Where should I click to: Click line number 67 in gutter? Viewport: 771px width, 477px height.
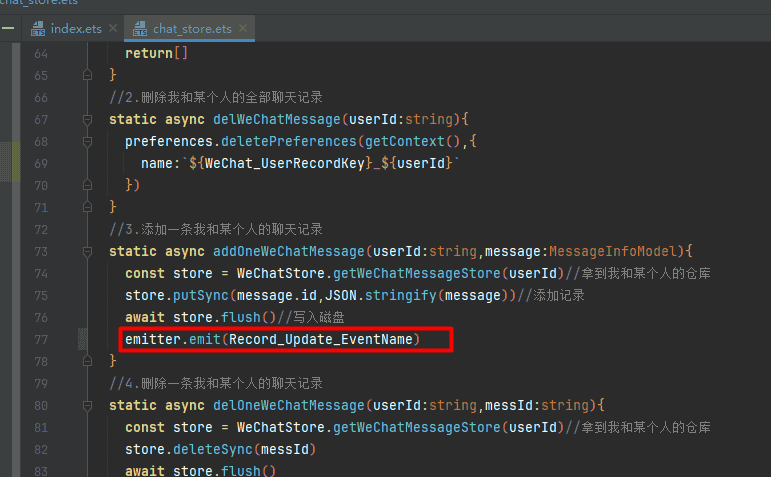pyautogui.click(x=41, y=119)
